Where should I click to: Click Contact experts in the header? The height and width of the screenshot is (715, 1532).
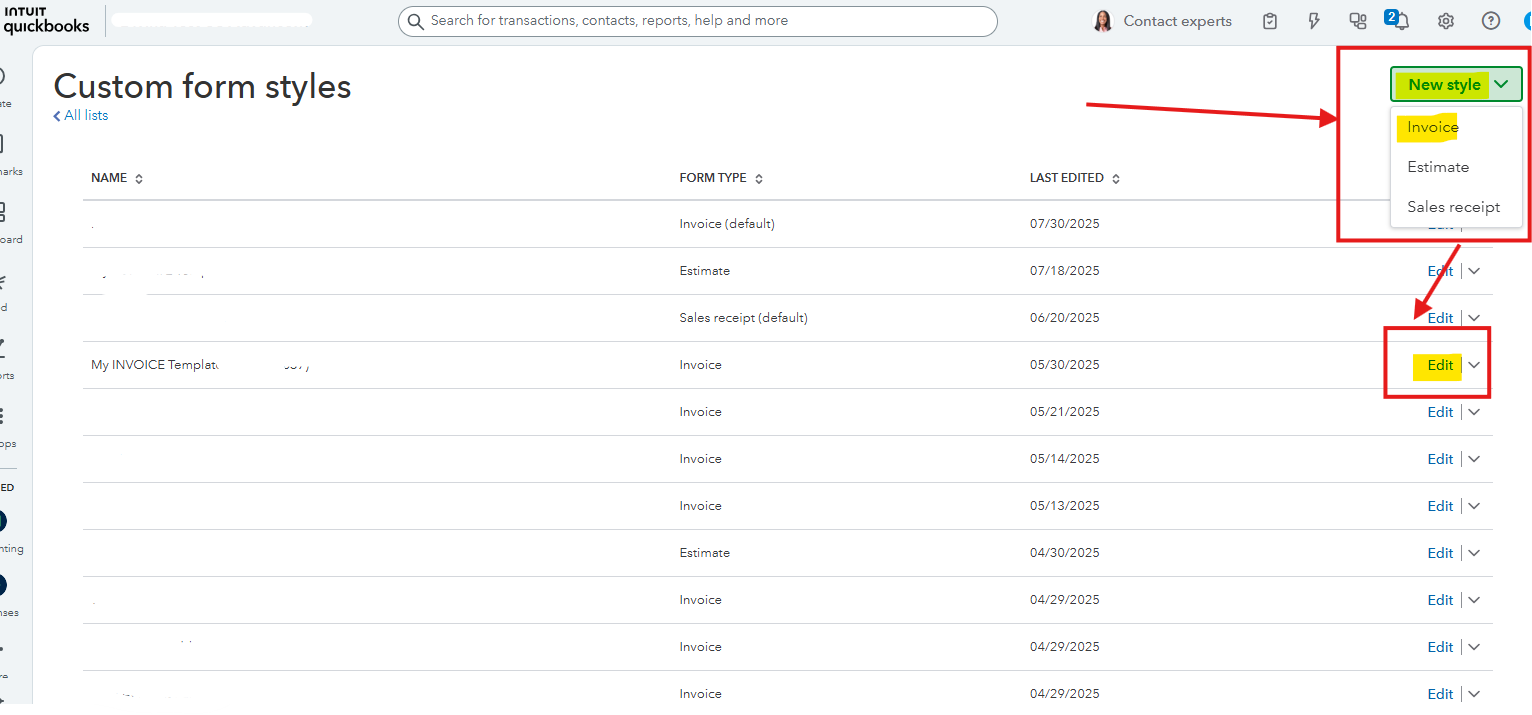point(1177,21)
